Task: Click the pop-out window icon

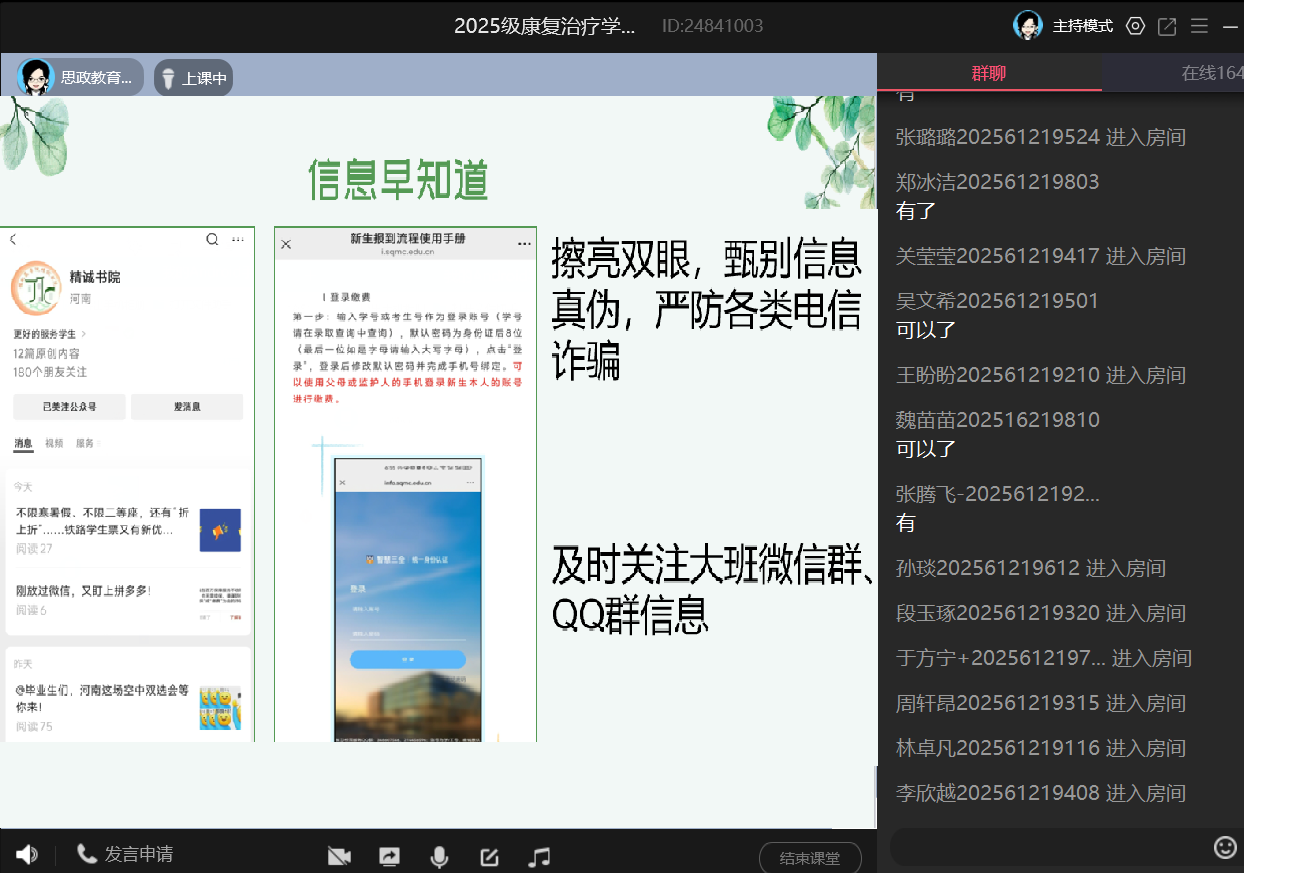Action: [1167, 26]
